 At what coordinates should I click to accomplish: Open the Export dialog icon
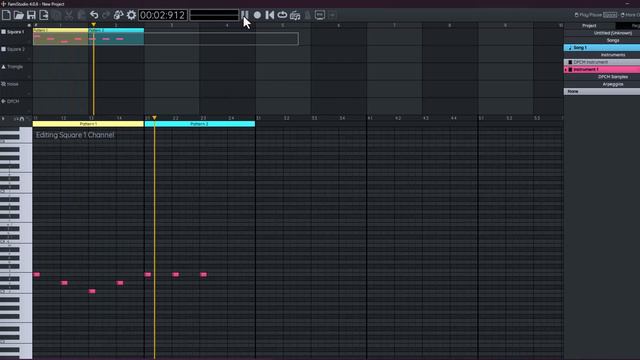coord(44,15)
